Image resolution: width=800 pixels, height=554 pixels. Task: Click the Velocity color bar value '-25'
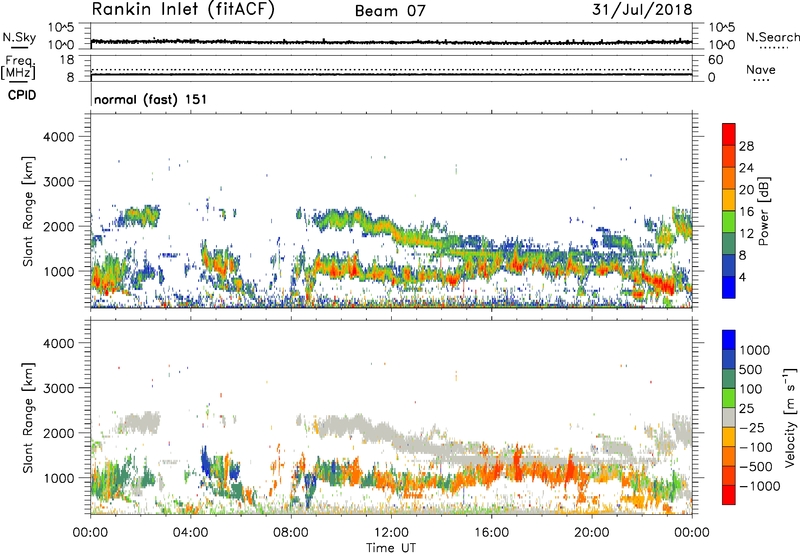pyautogui.click(x=752, y=427)
